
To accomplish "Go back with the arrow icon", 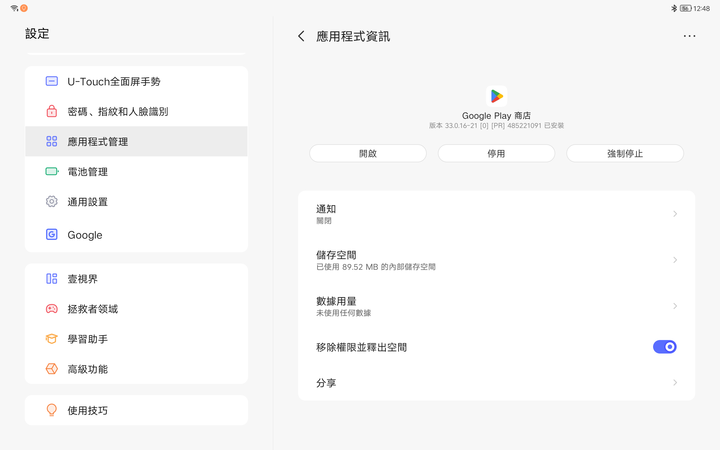I will point(301,36).
